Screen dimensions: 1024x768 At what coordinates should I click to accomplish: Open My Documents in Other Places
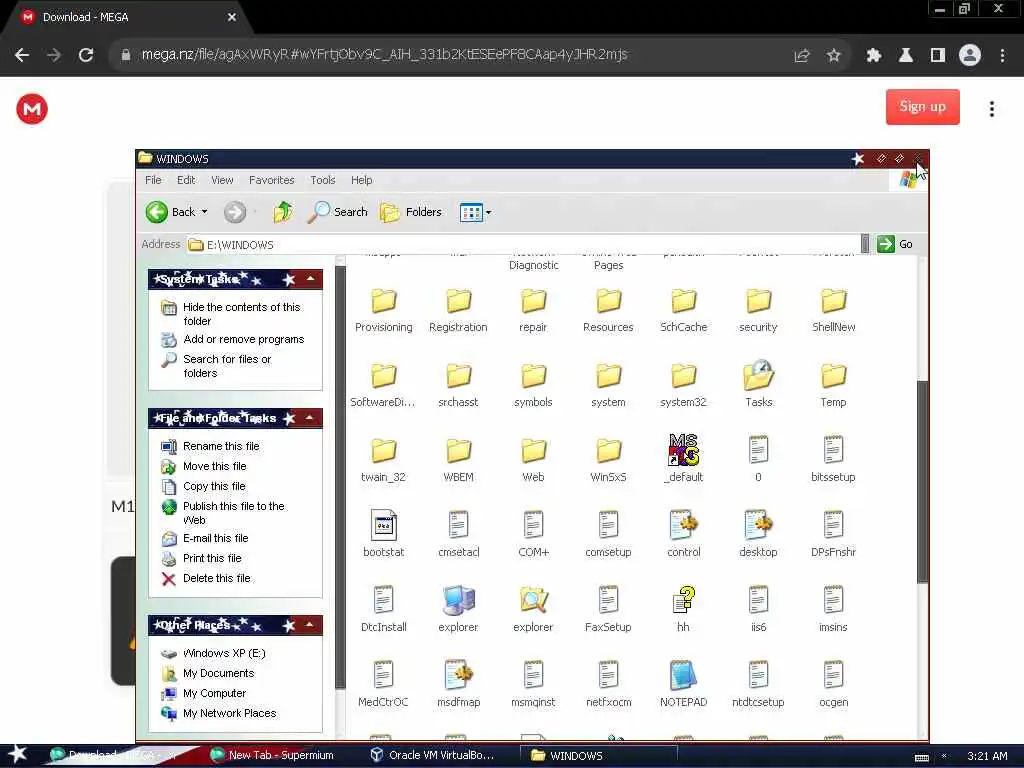(x=218, y=673)
